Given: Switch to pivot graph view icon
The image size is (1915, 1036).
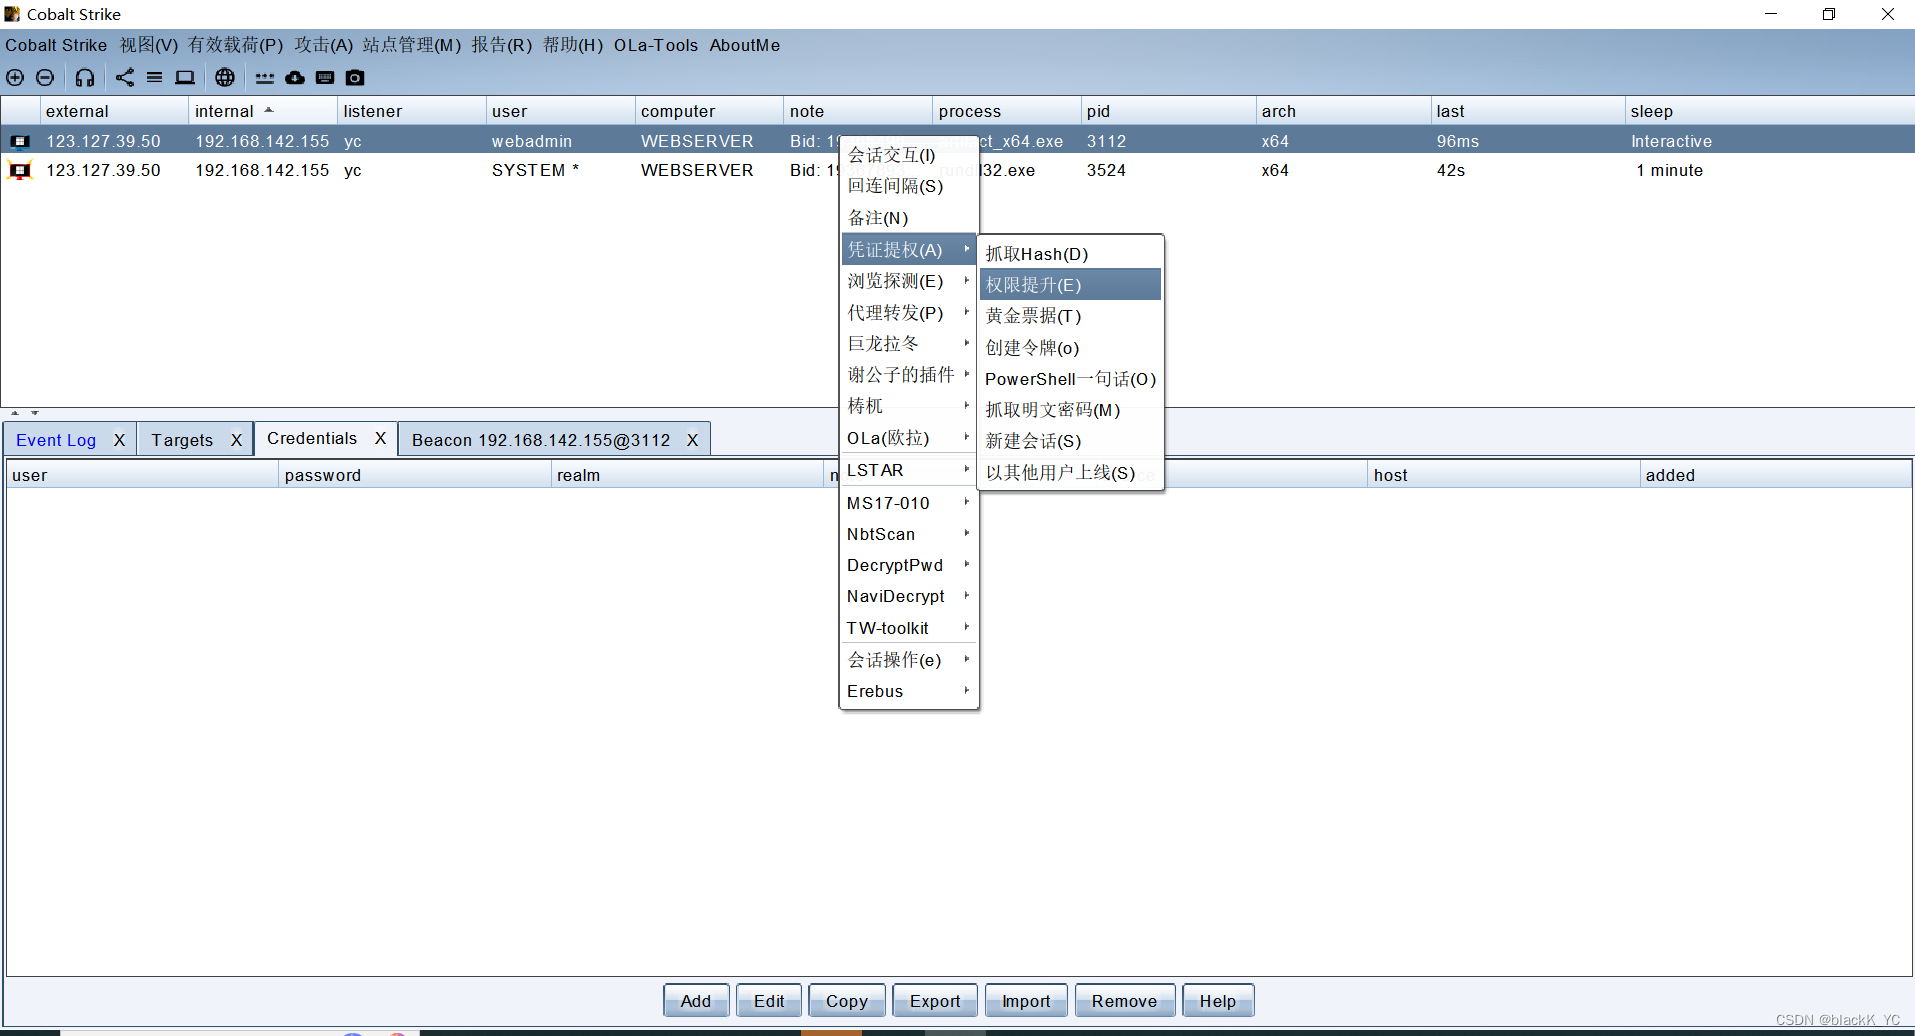Looking at the screenshot, I should [x=125, y=77].
